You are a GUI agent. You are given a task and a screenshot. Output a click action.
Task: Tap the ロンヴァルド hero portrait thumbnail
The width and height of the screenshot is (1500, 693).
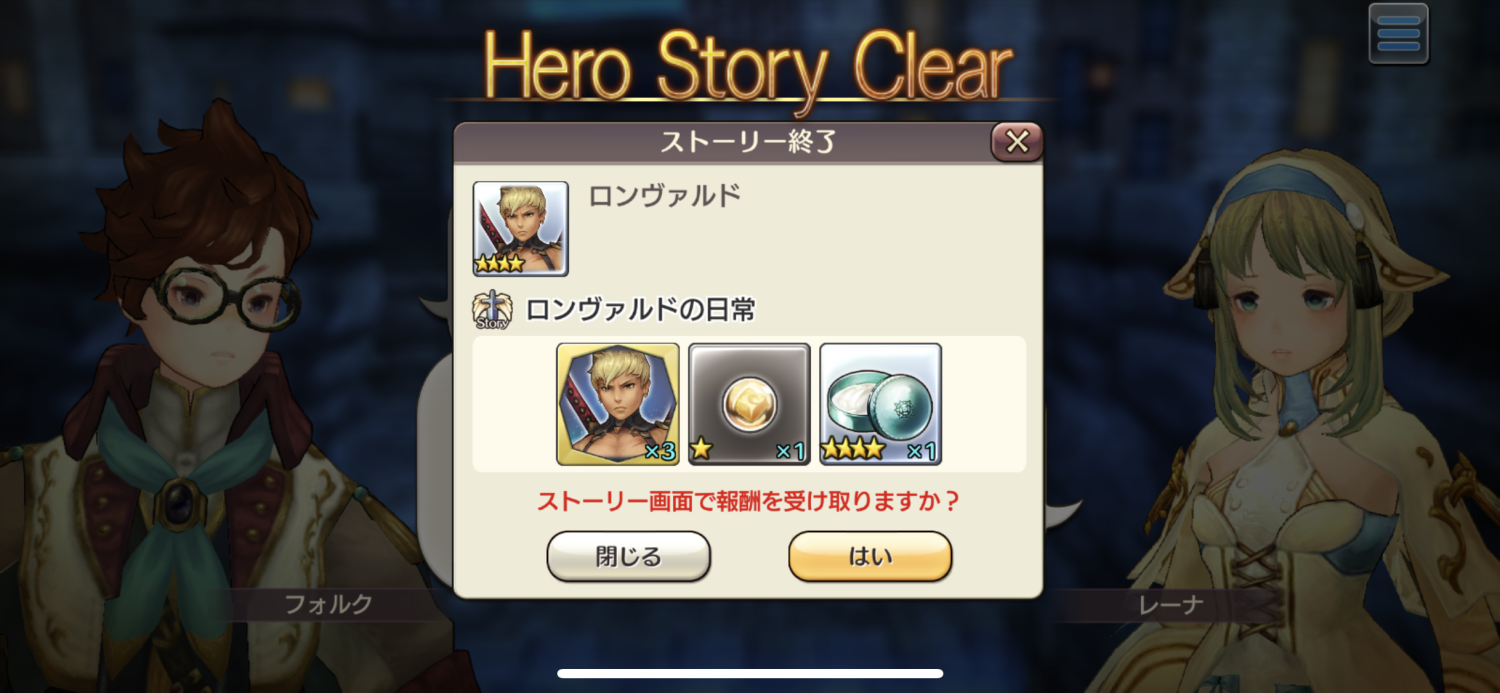(520, 228)
